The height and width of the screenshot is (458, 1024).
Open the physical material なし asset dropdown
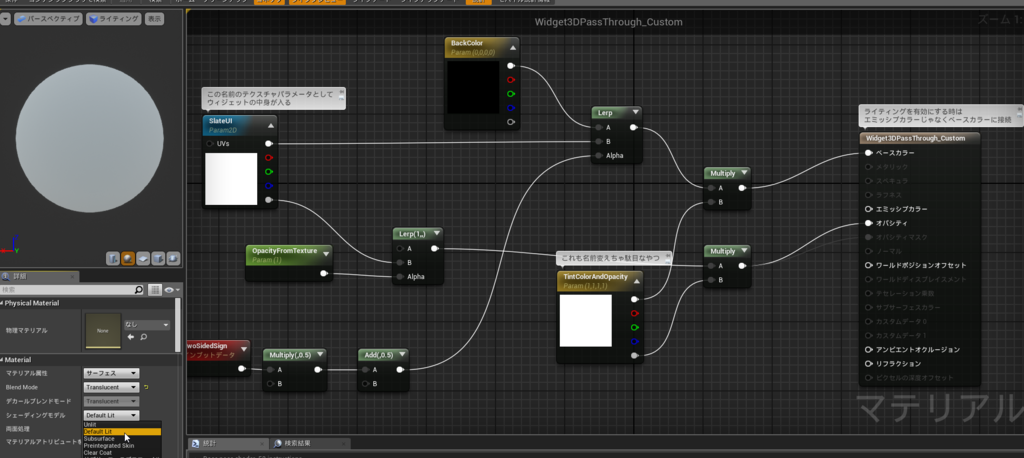pyautogui.click(x=147, y=325)
